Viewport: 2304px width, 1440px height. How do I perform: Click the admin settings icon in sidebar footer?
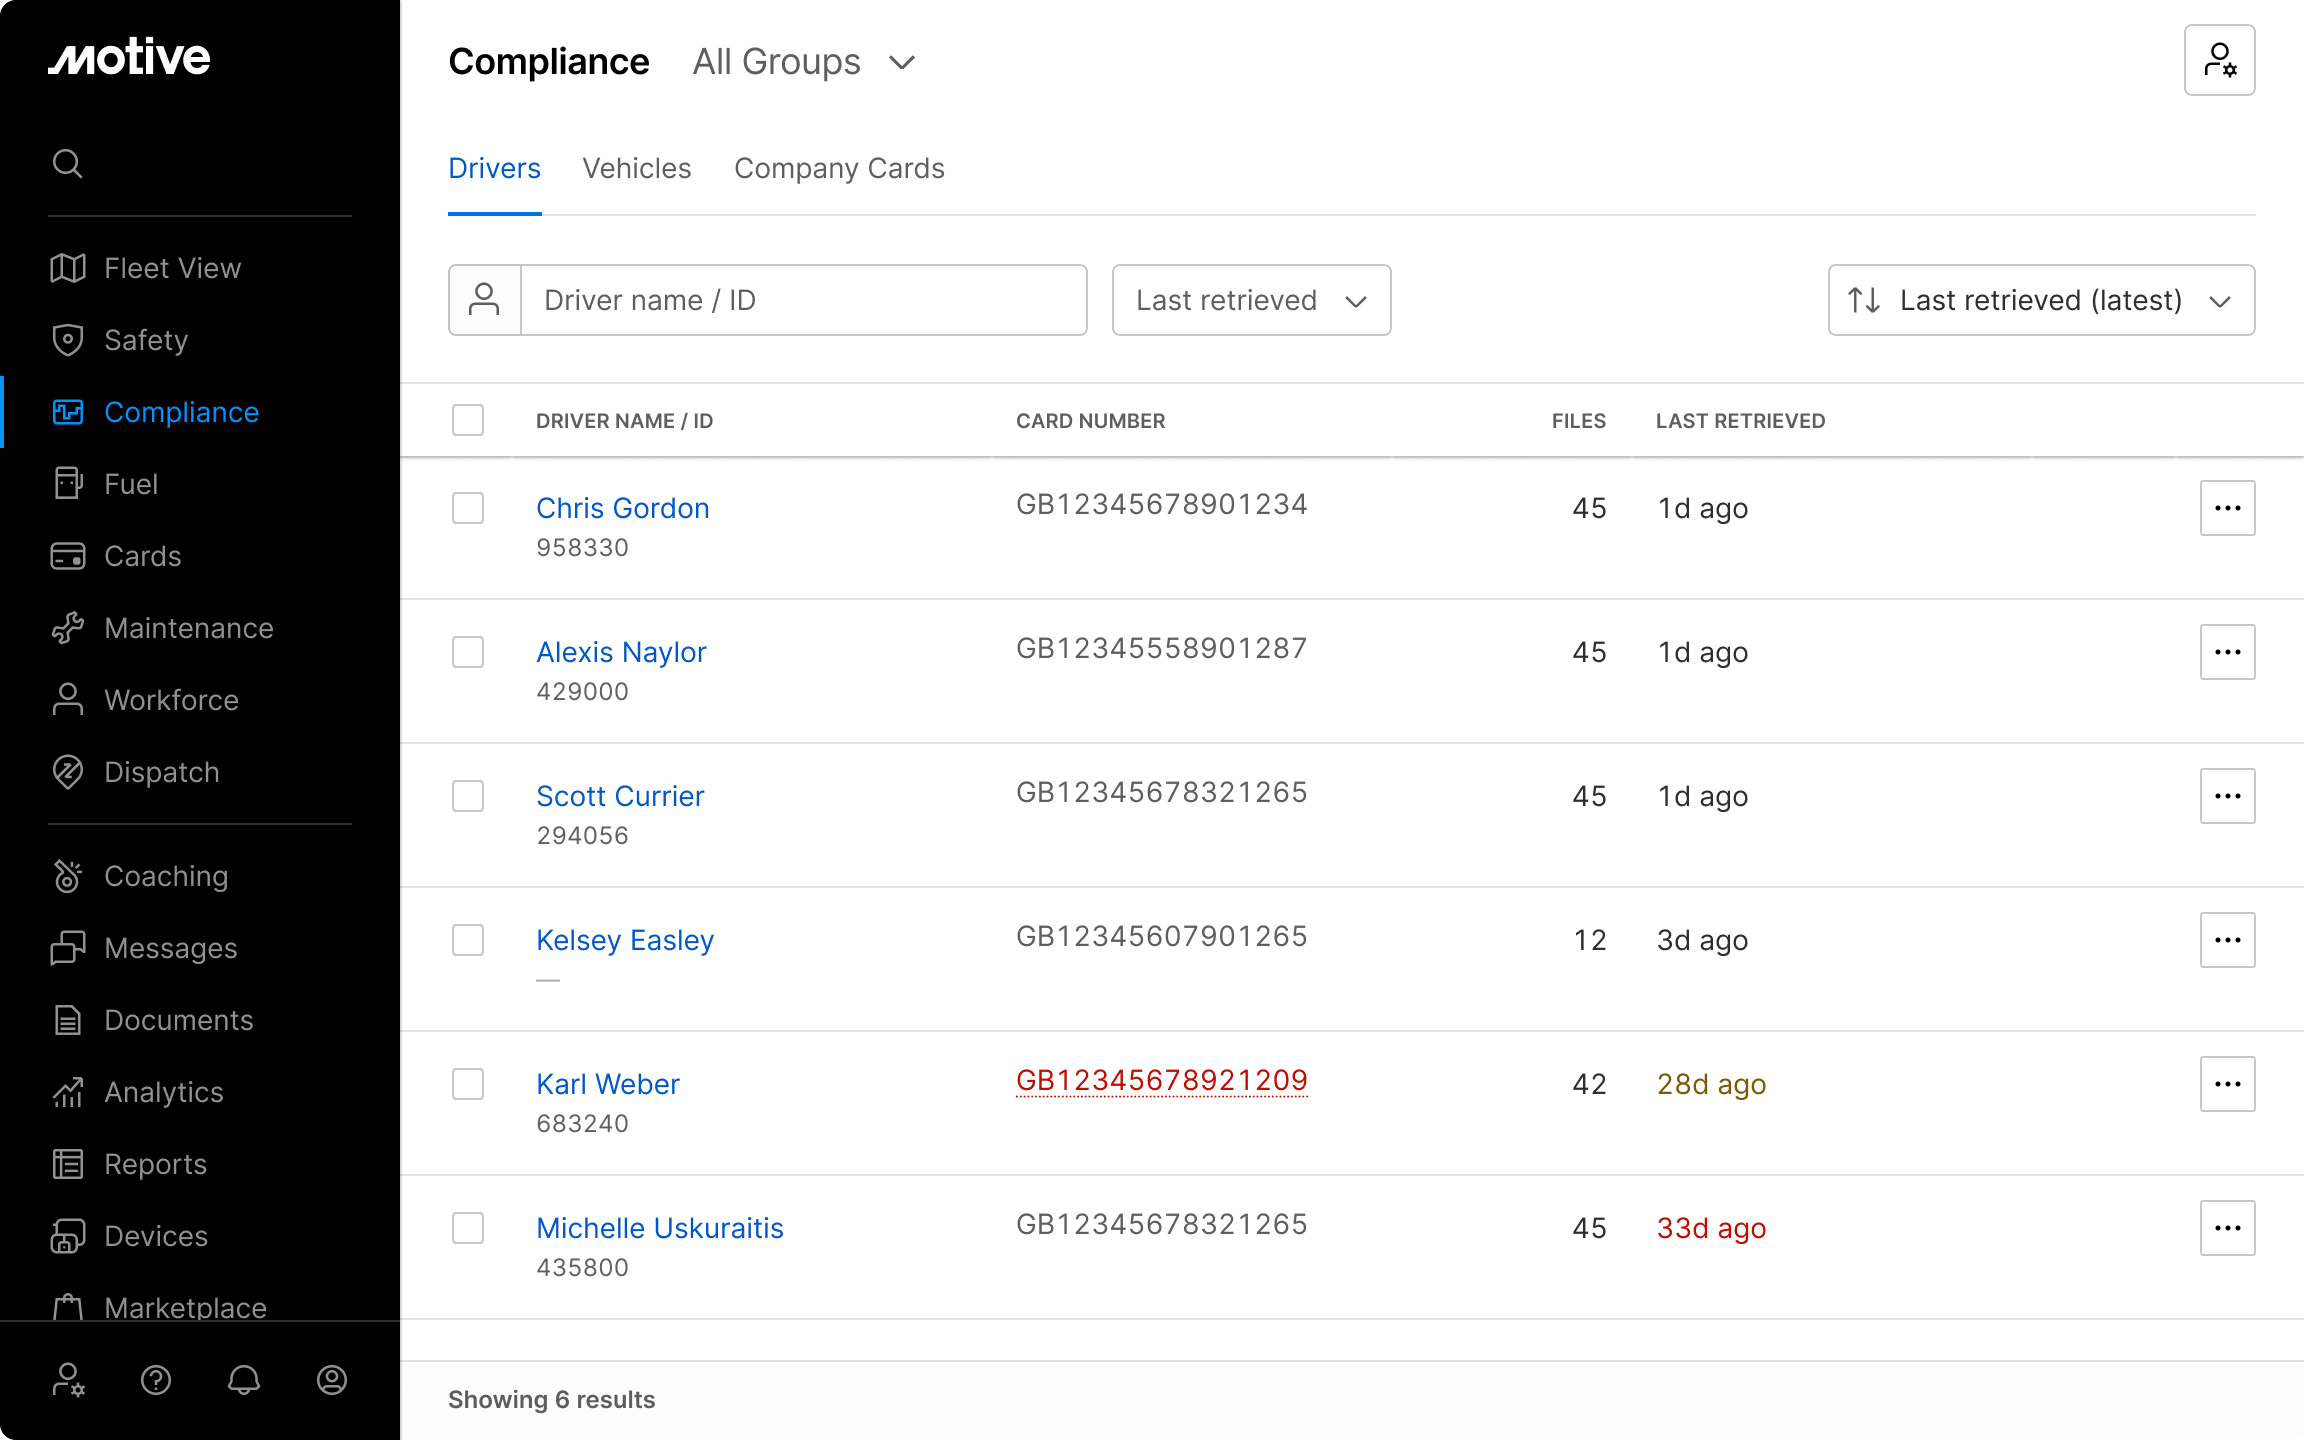(x=68, y=1380)
